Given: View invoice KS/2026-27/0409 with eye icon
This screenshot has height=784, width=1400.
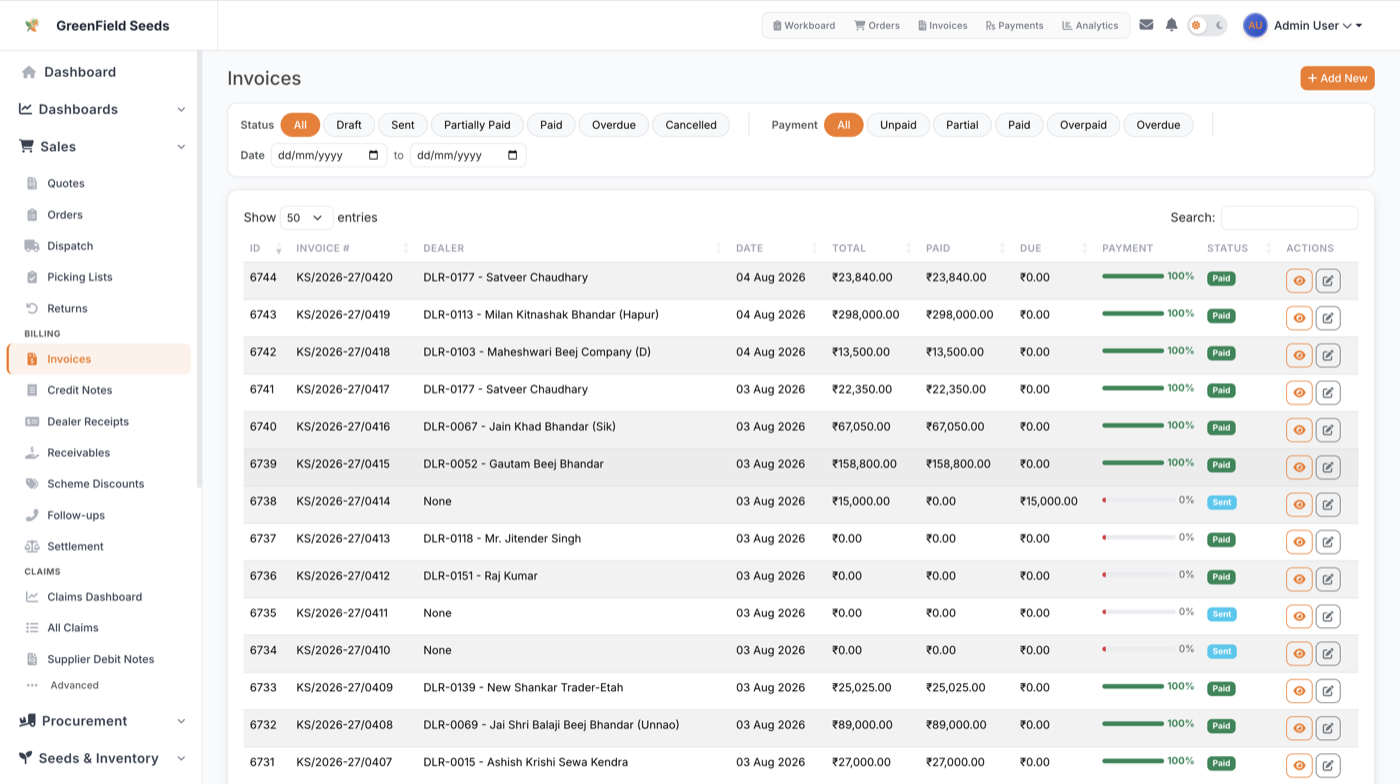Looking at the screenshot, I should 1299,691.
